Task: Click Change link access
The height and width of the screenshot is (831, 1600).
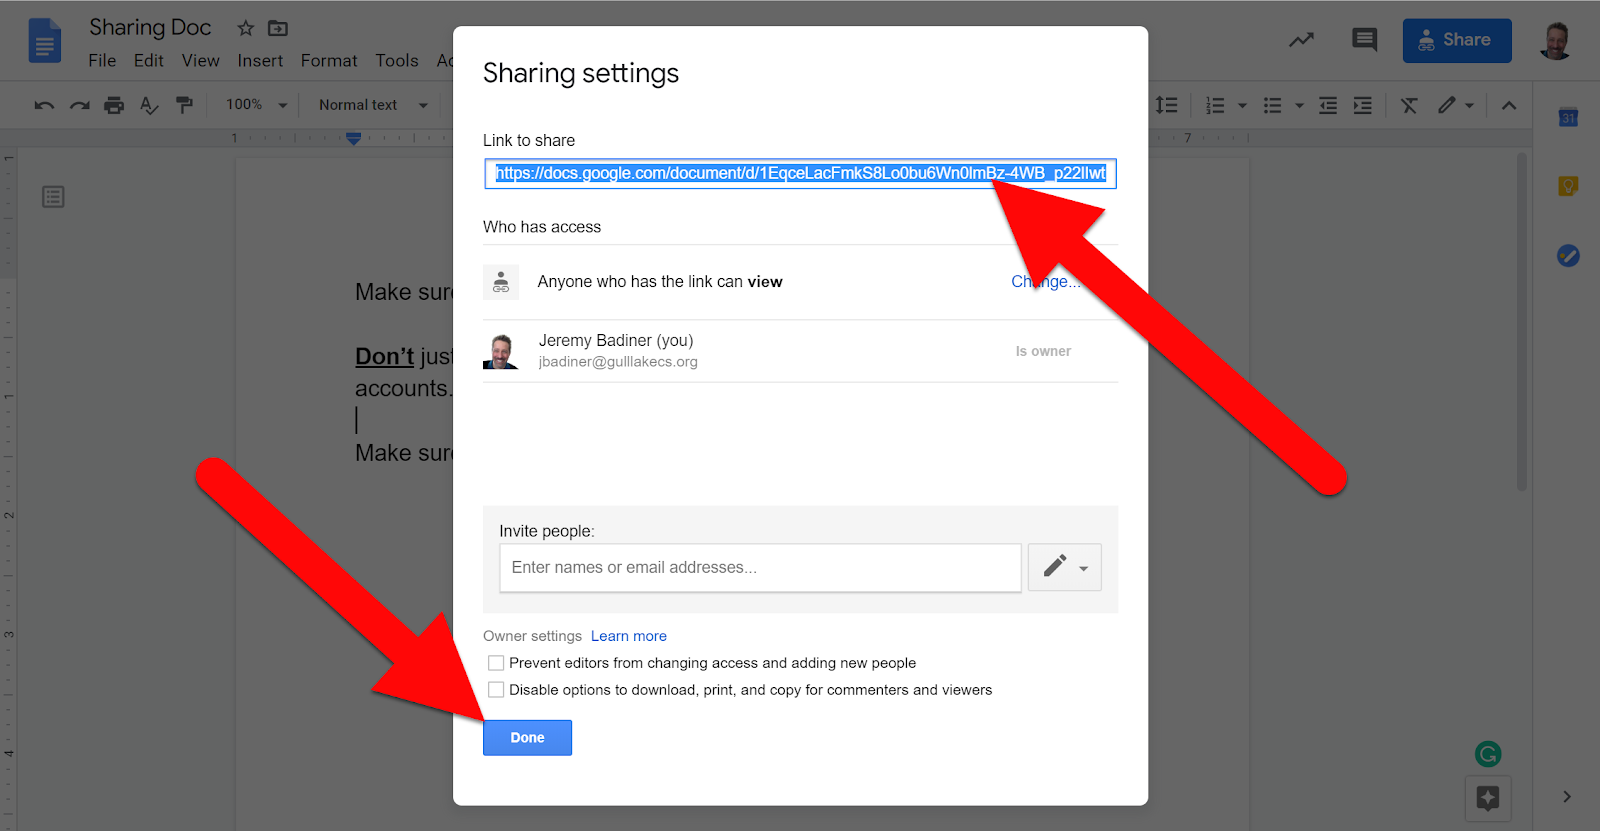Action: pos(1045,282)
